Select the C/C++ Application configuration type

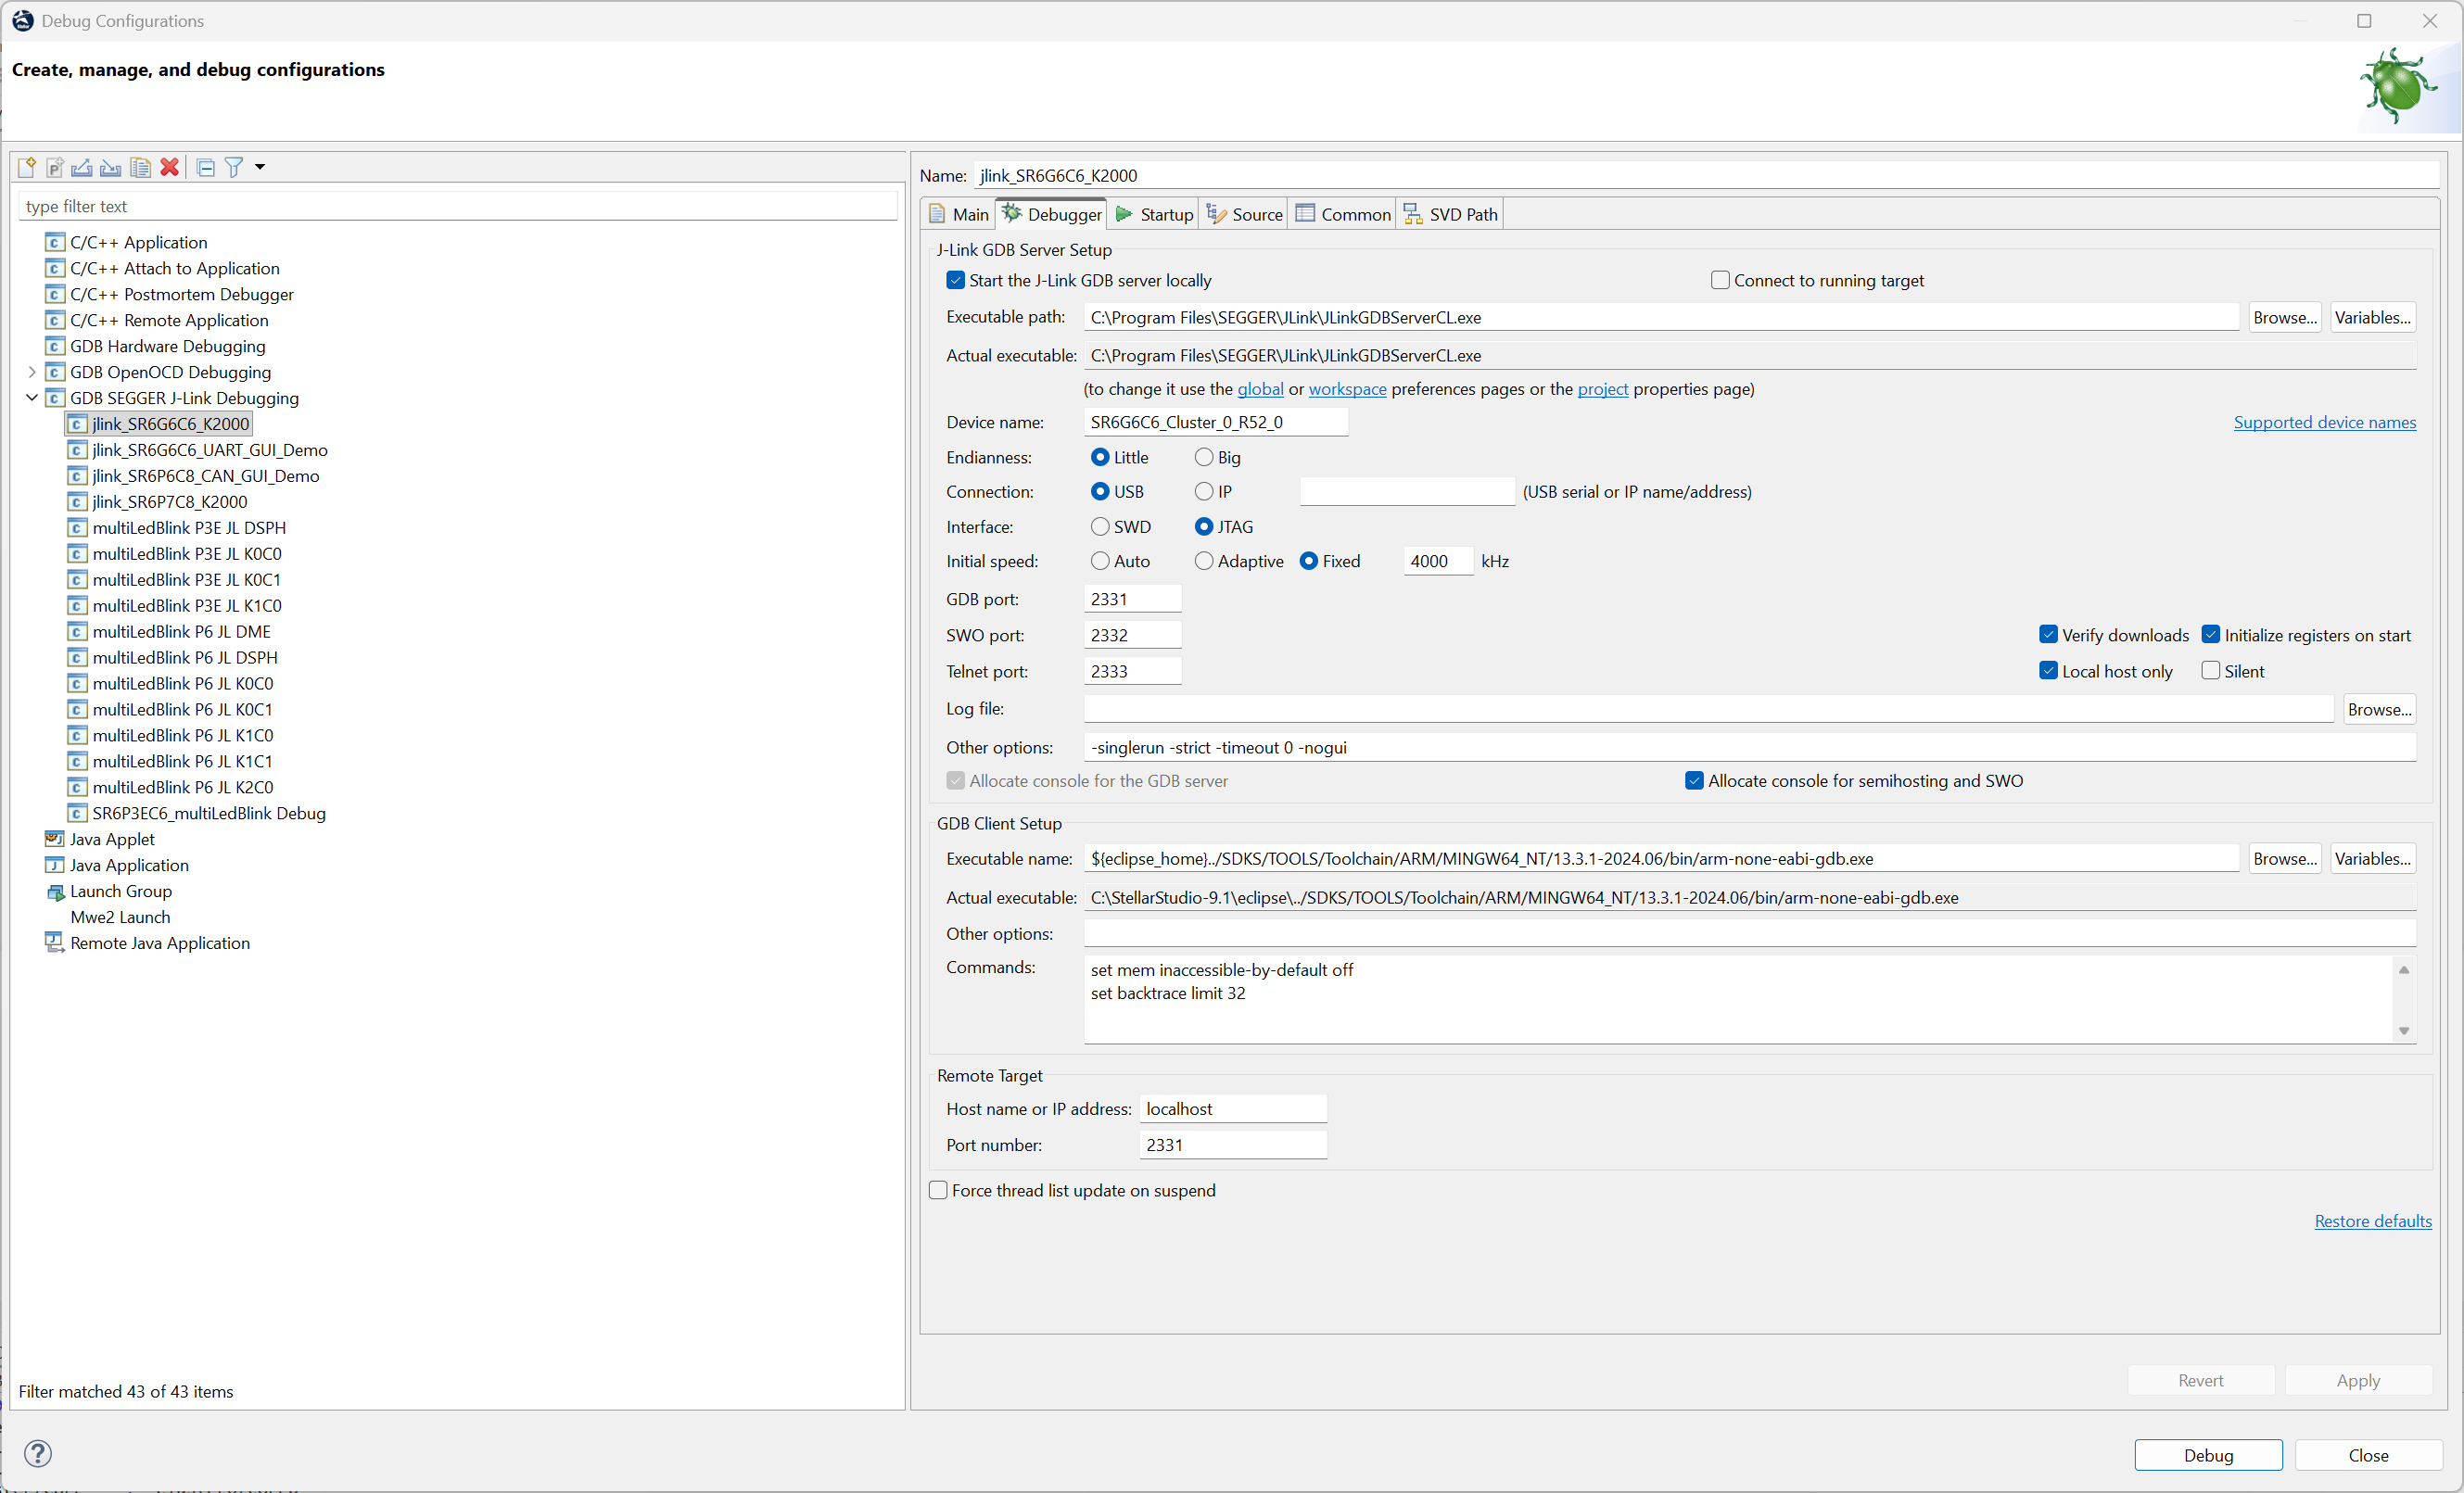127,242
